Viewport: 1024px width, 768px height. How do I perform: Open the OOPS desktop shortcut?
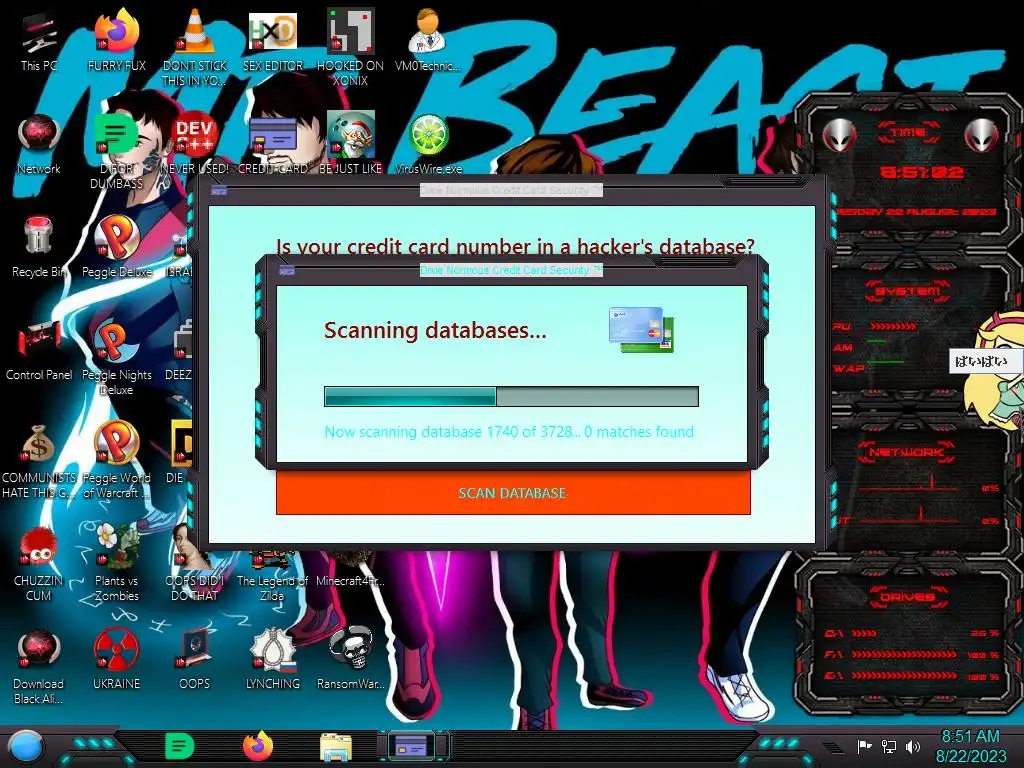(x=195, y=660)
